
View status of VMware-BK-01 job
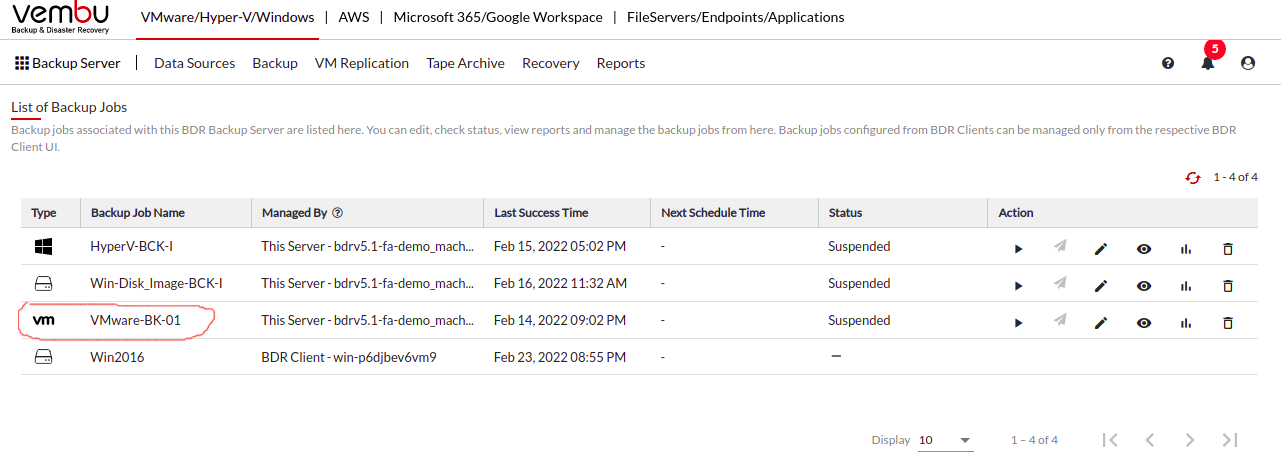[x=1144, y=323]
